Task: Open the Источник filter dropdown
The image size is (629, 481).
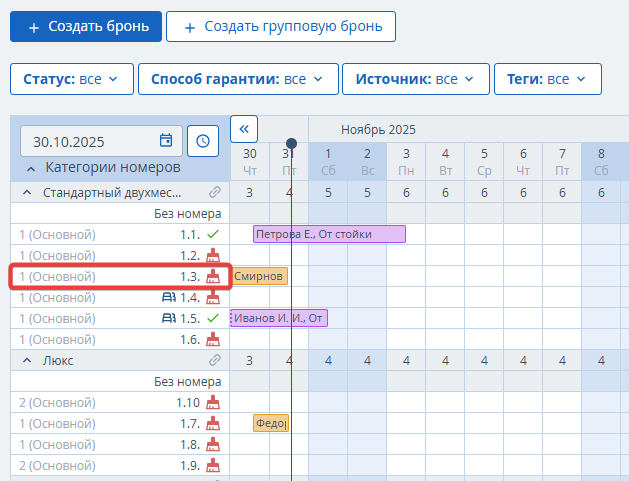Action: tap(415, 78)
